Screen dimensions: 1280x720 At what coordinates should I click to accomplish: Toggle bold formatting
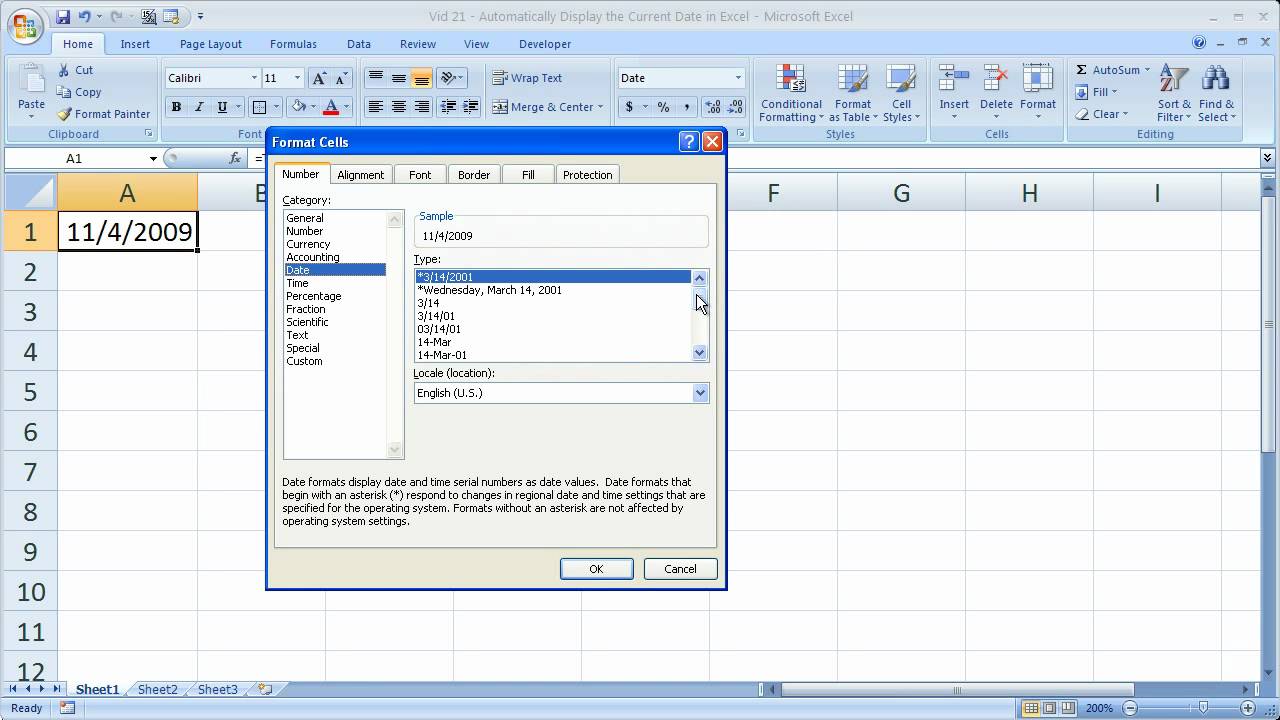(176, 107)
